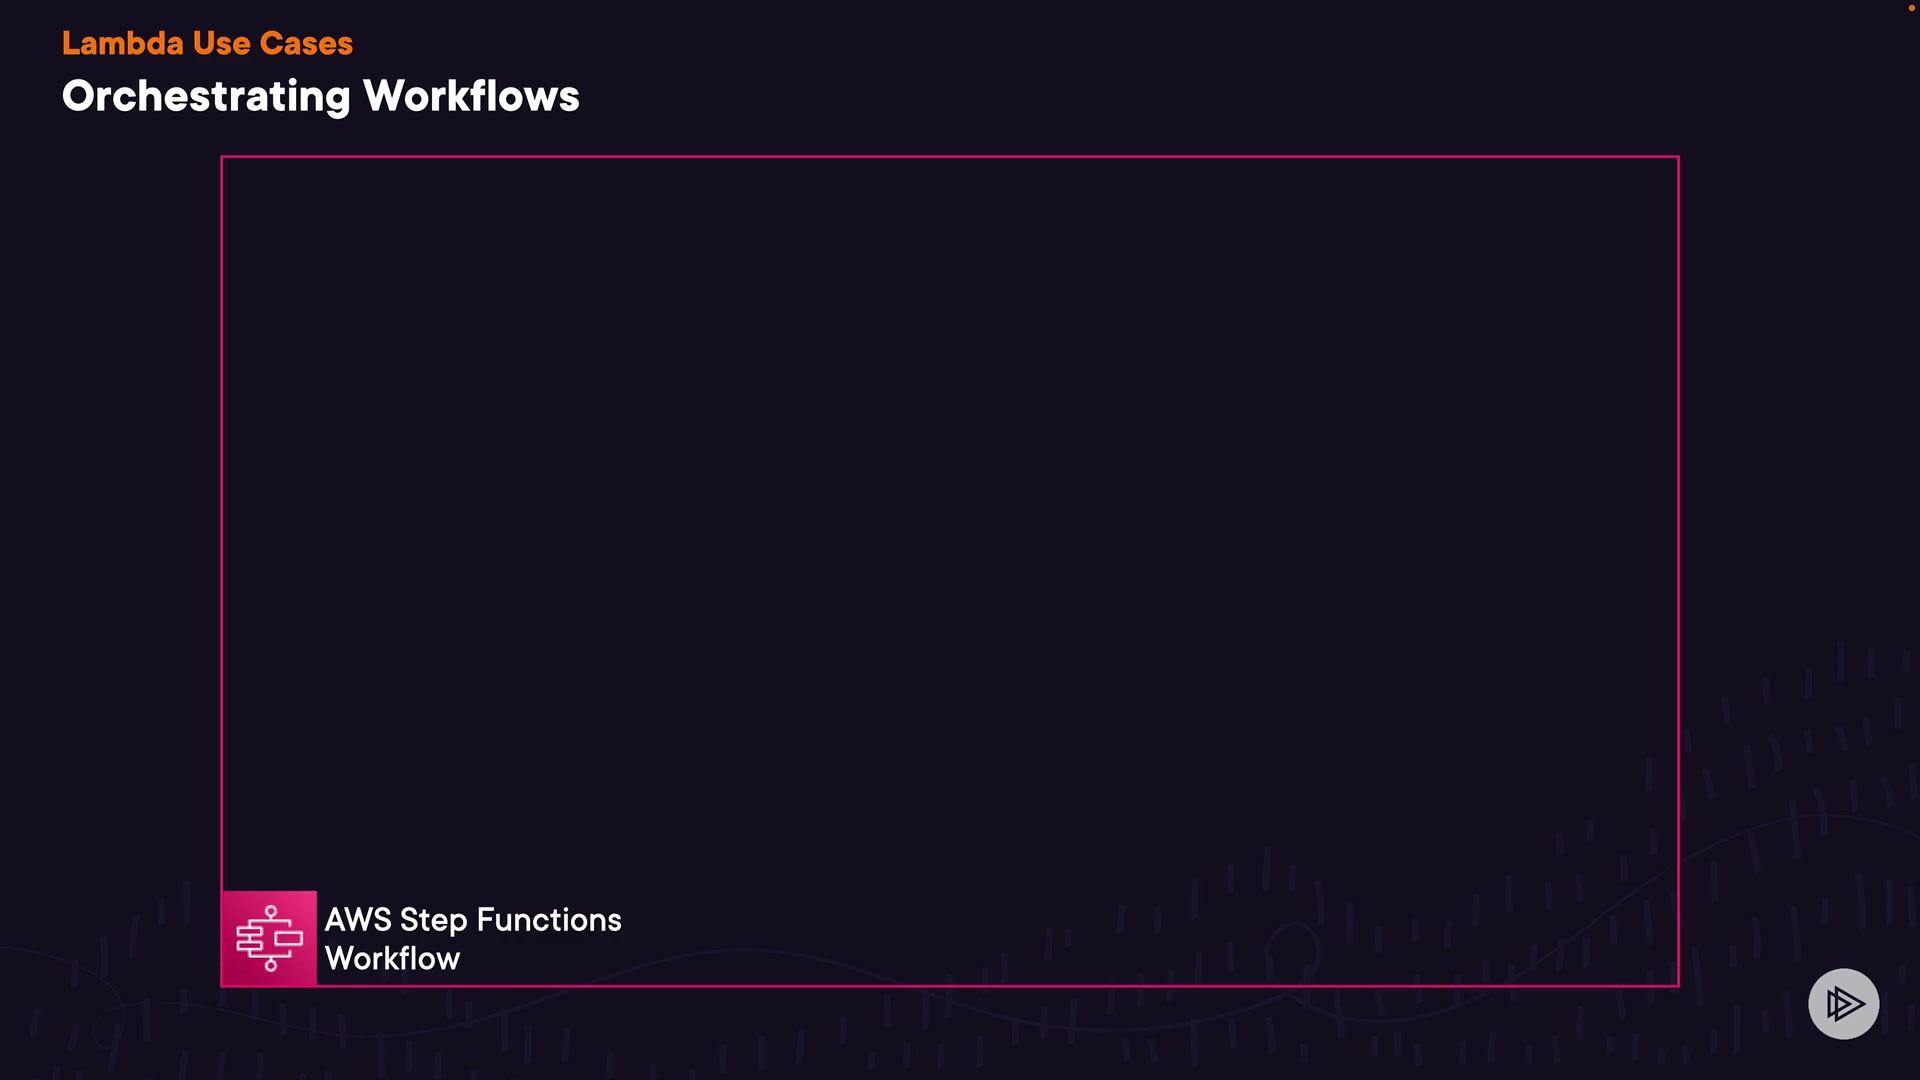Click the "AWS Step Functions" label line
This screenshot has width=1920, height=1080.
(472, 919)
